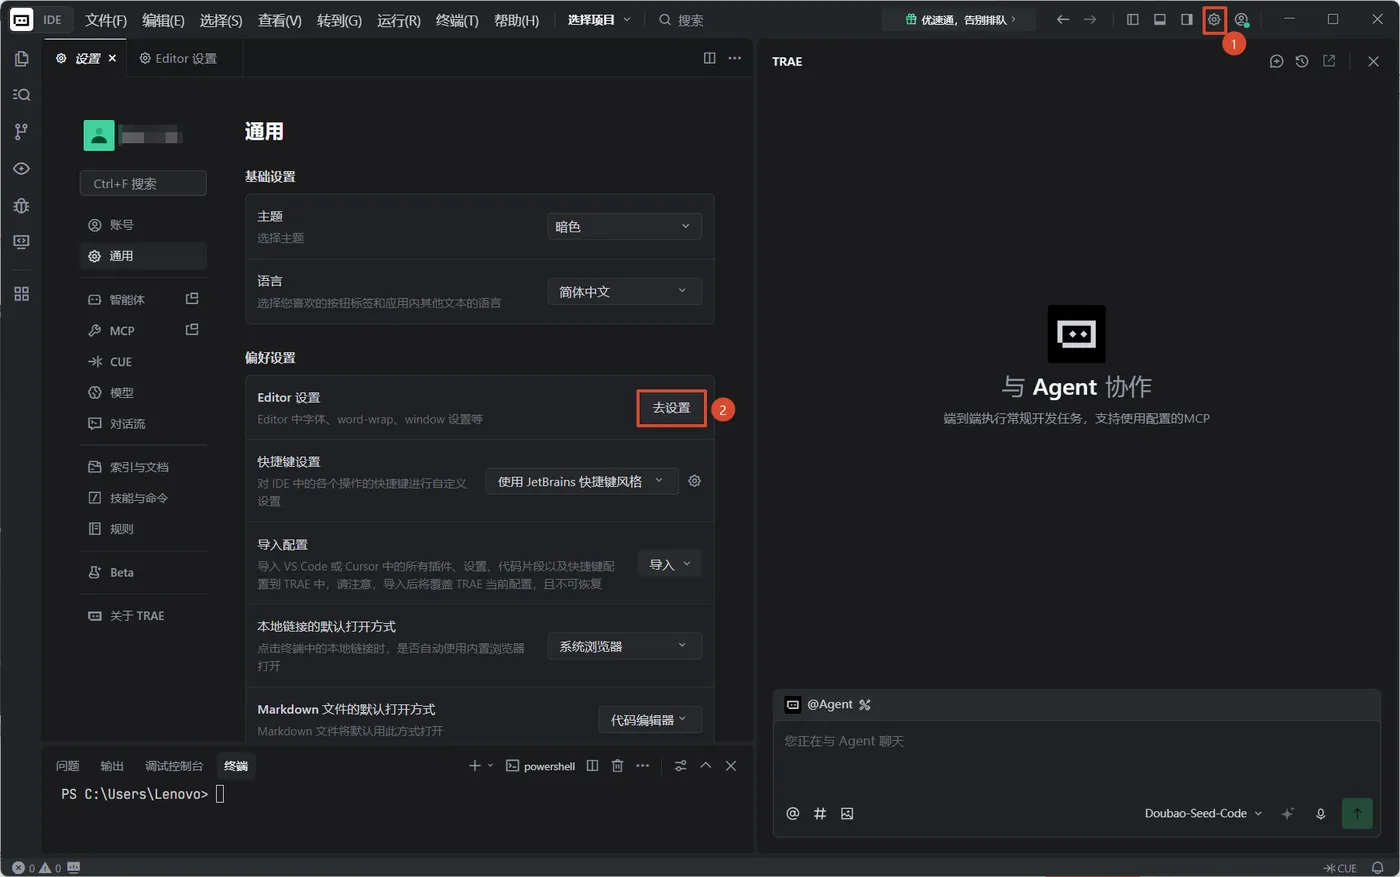Click the # context icon in chat box
This screenshot has width=1400, height=877.
click(820, 813)
